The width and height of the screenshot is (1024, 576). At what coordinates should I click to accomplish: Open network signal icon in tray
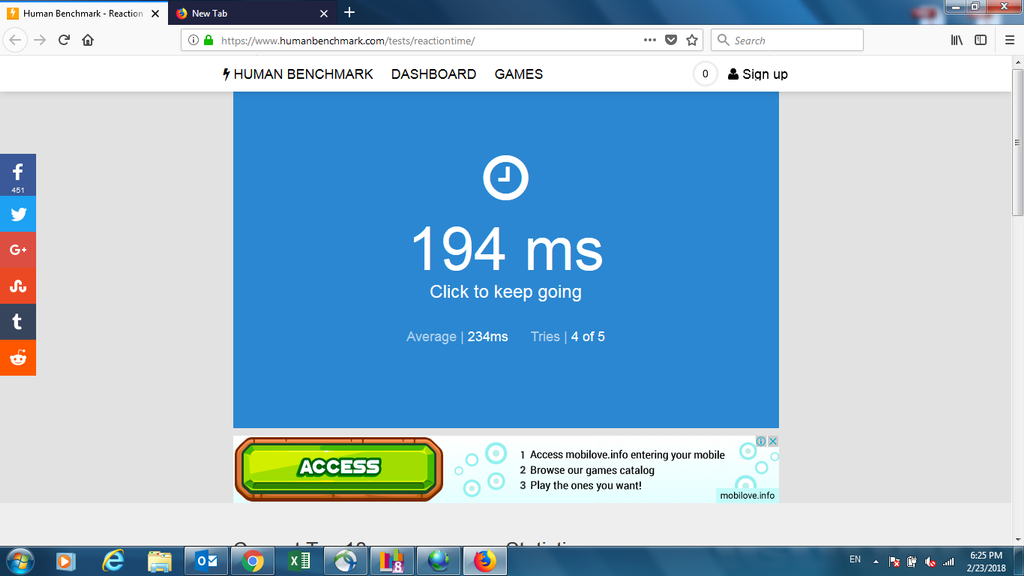(949, 562)
